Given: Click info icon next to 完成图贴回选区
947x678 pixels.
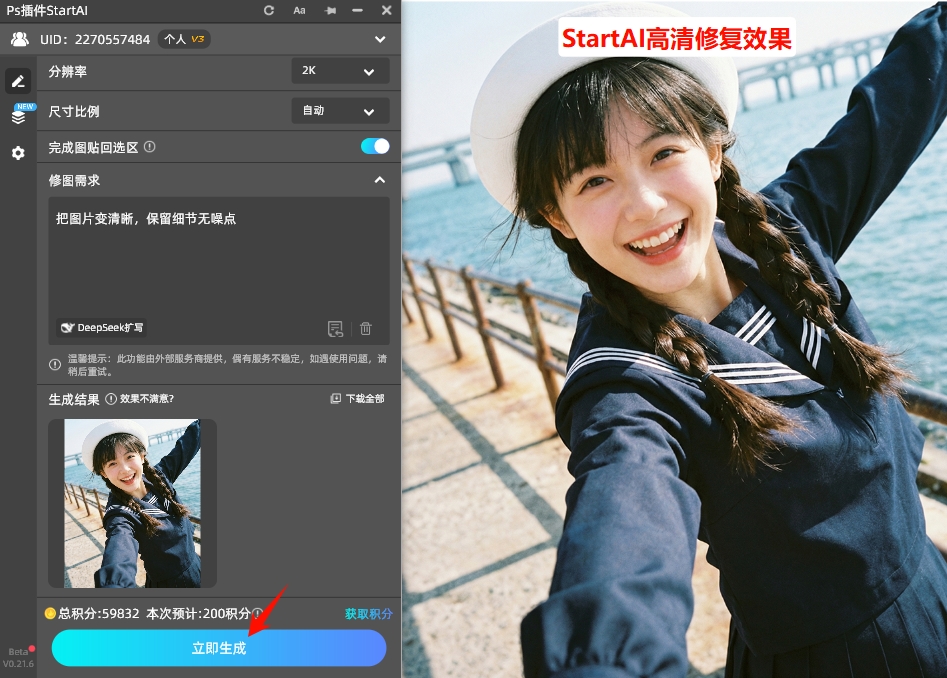Looking at the screenshot, I should click(150, 147).
